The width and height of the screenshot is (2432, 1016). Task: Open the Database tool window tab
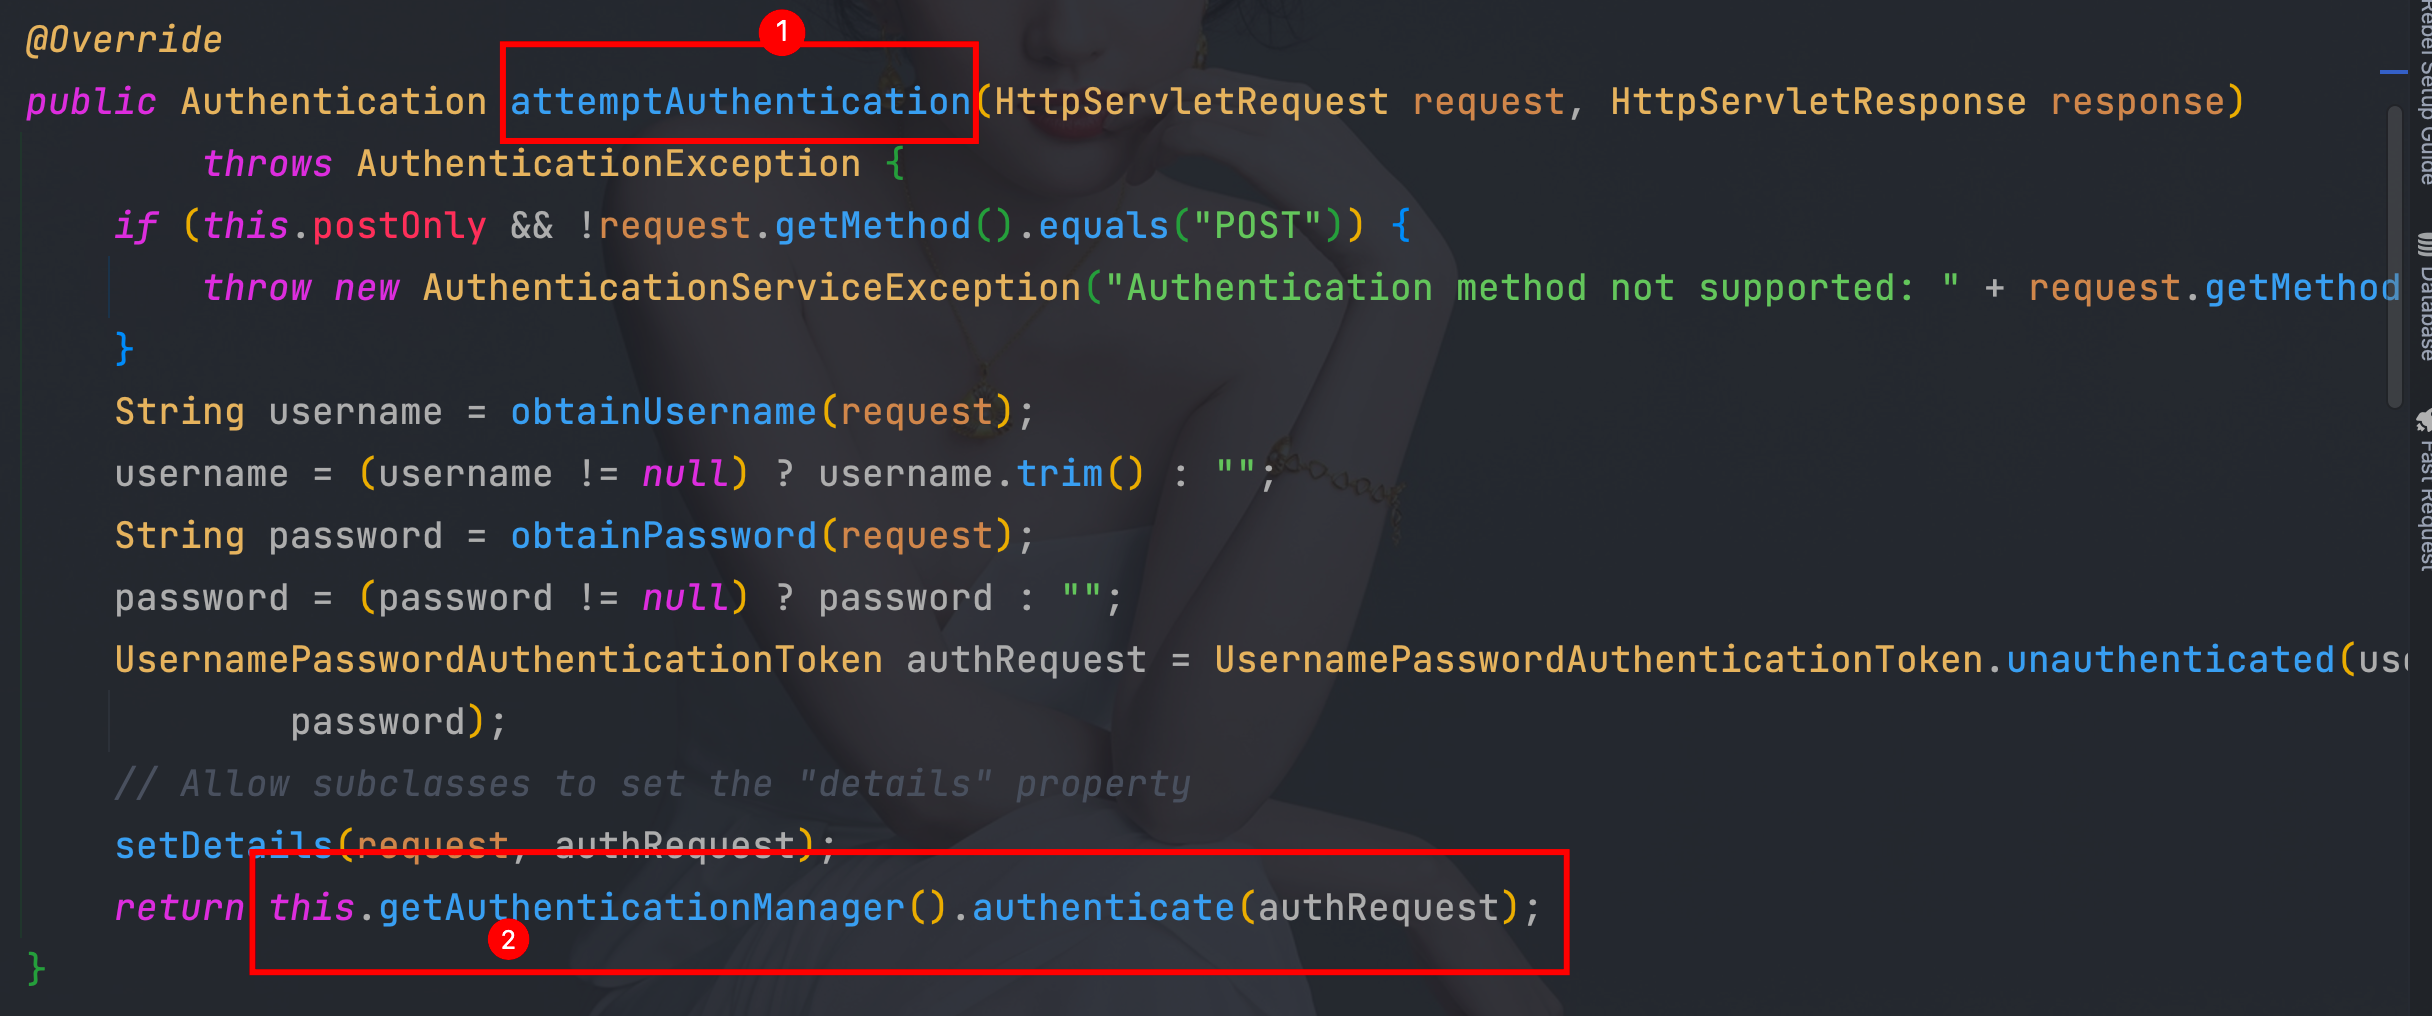[x=2424, y=296]
